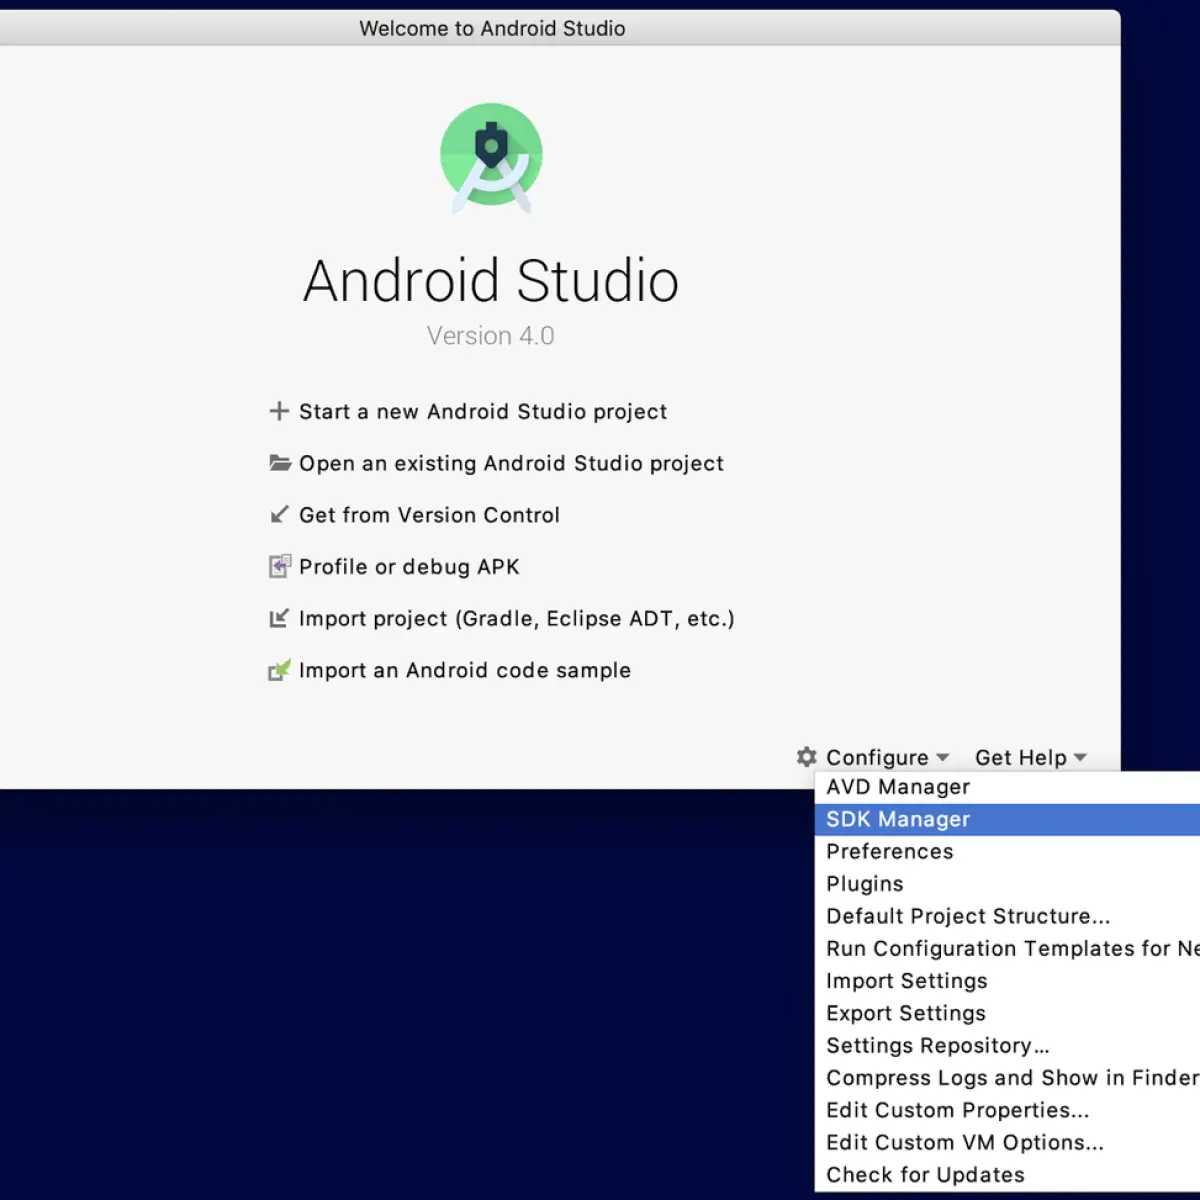Open Edit Custom Properties...

click(1007, 1110)
